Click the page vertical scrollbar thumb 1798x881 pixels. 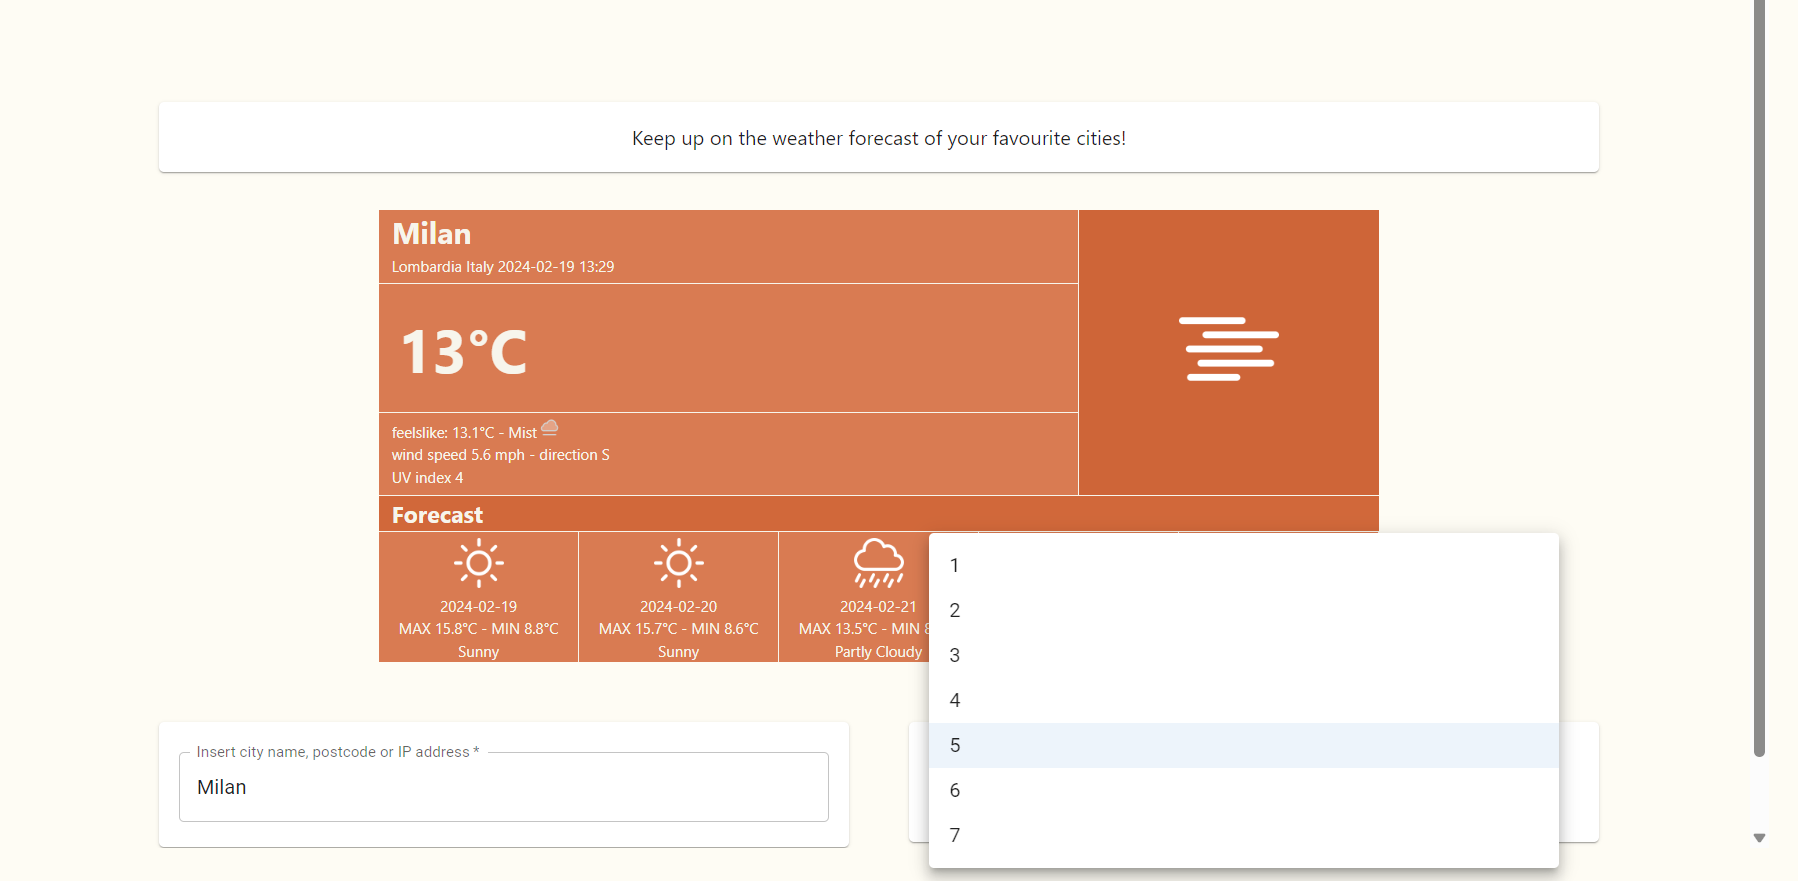1759,378
